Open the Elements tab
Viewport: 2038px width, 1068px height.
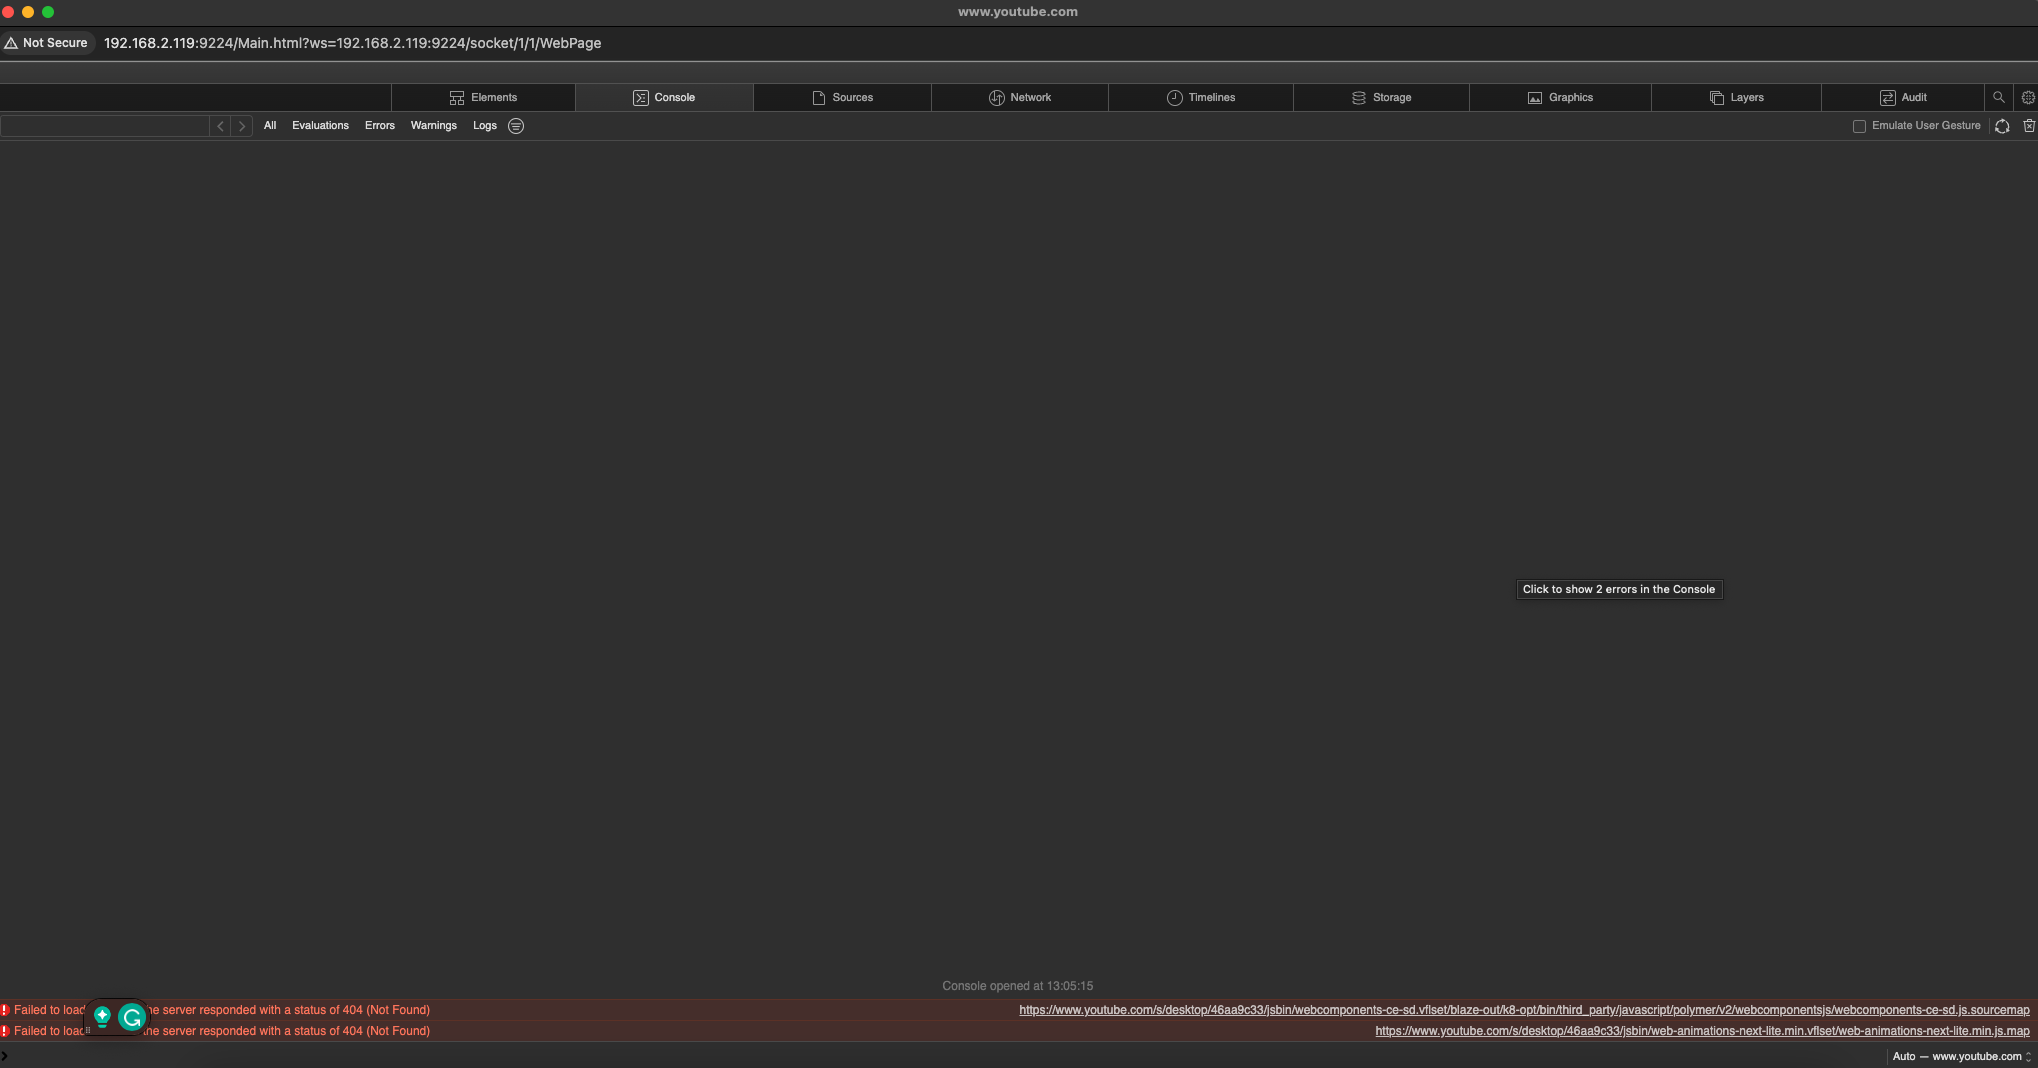coord(483,97)
